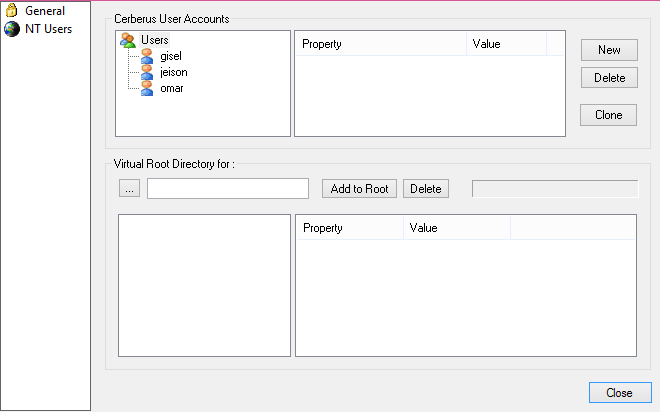Select user gisel in the tree
Image resolution: width=660 pixels, height=412 pixels.
[x=171, y=56]
